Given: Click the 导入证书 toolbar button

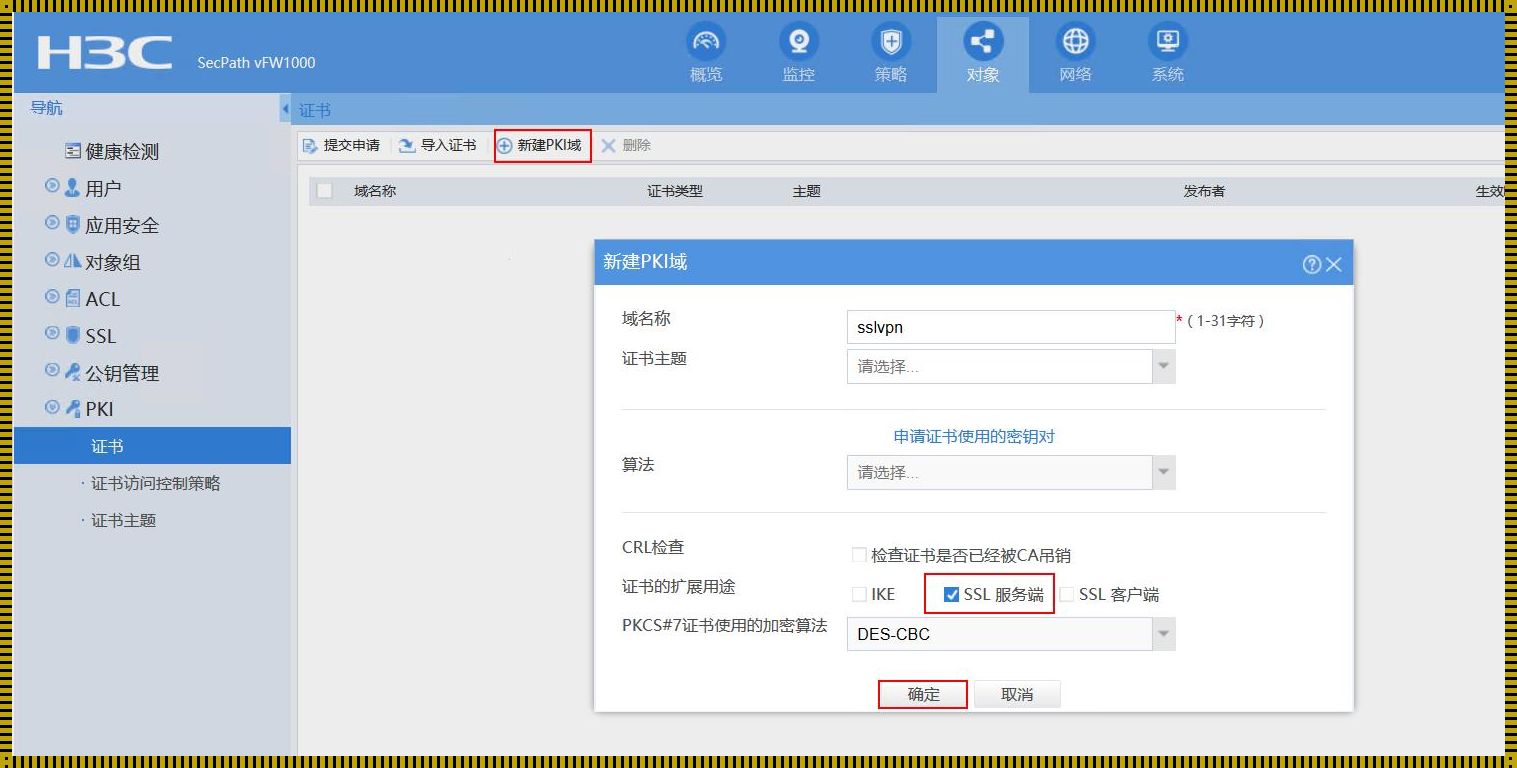Looking at the screenshot, I should pyautogui.click(x=438, y=145).
